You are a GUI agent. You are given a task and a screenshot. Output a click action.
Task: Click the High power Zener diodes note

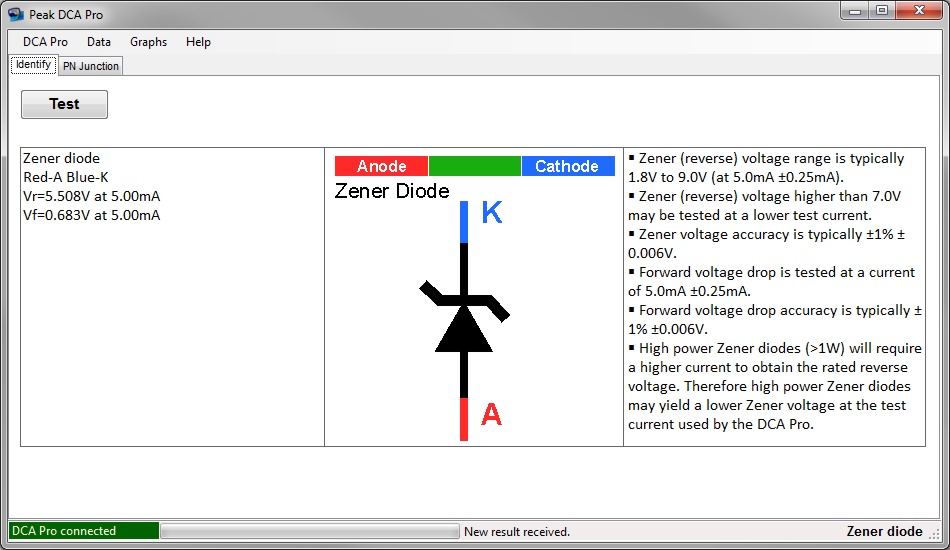click(775, 386)
